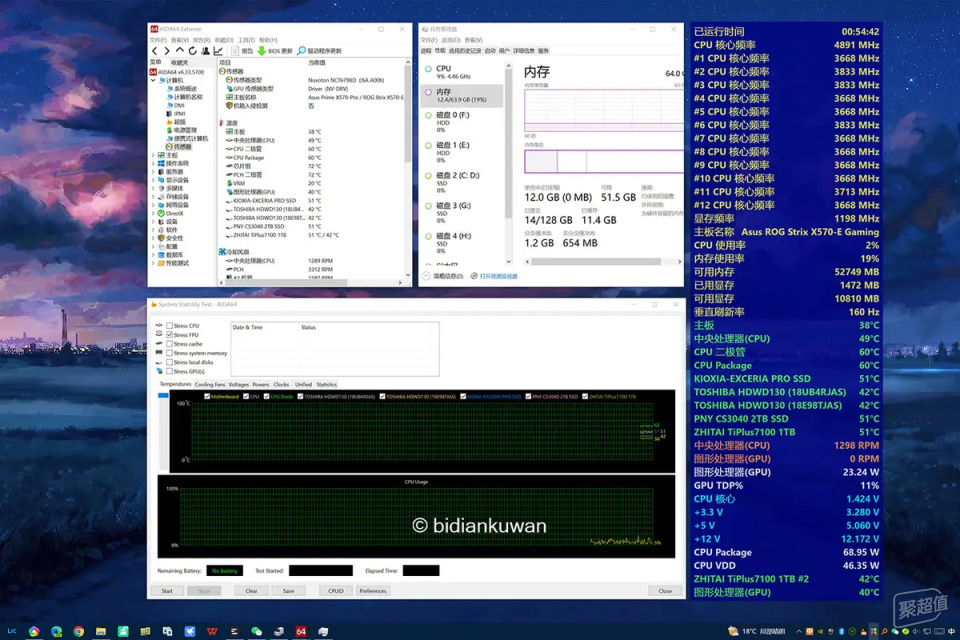Expand the network devices node in AIDA64 tree
The image size is (960, 640).
click(x=154, y=205)
